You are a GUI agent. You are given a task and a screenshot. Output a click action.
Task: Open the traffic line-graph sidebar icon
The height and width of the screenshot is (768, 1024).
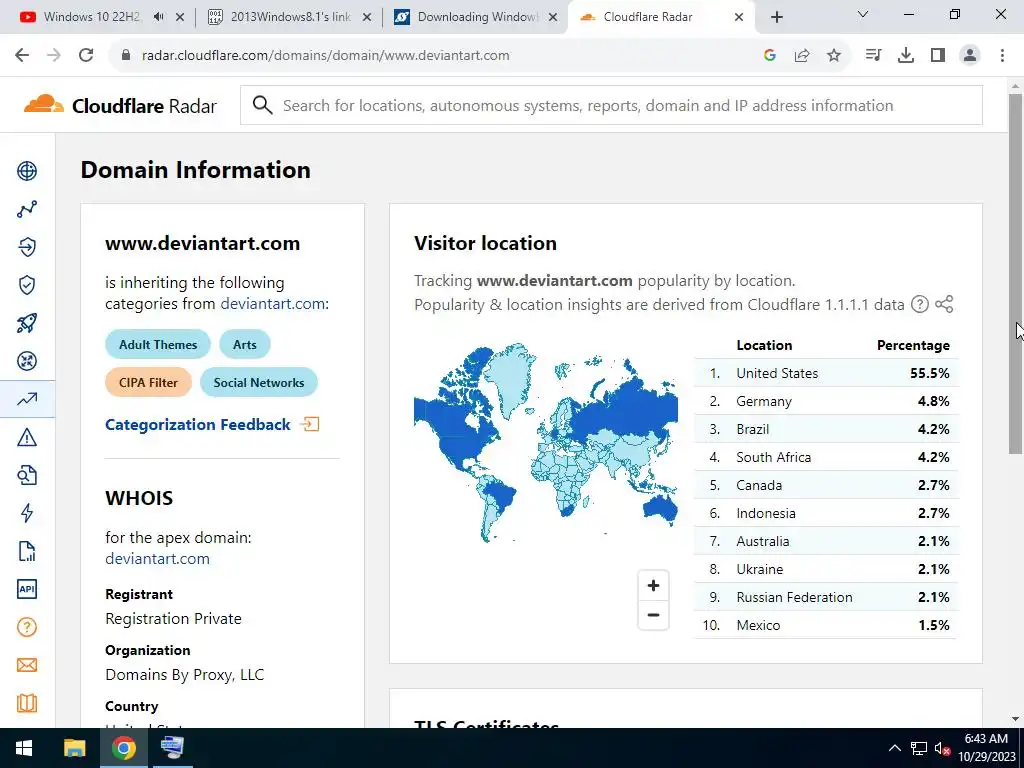27,209
